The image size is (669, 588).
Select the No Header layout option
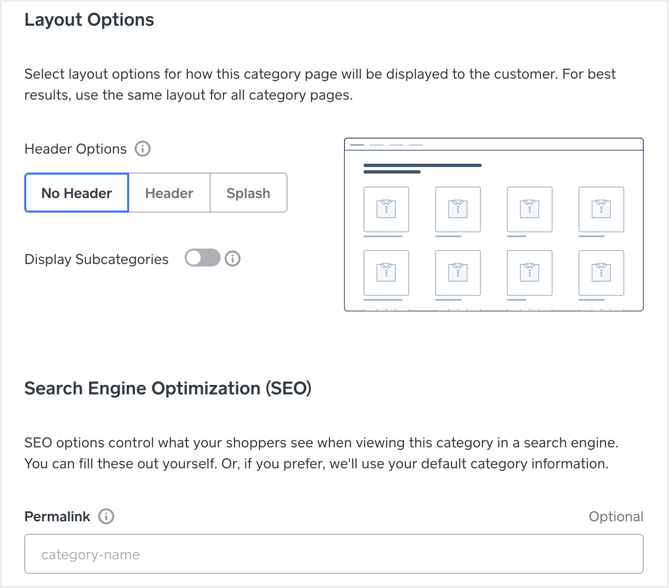77,193
